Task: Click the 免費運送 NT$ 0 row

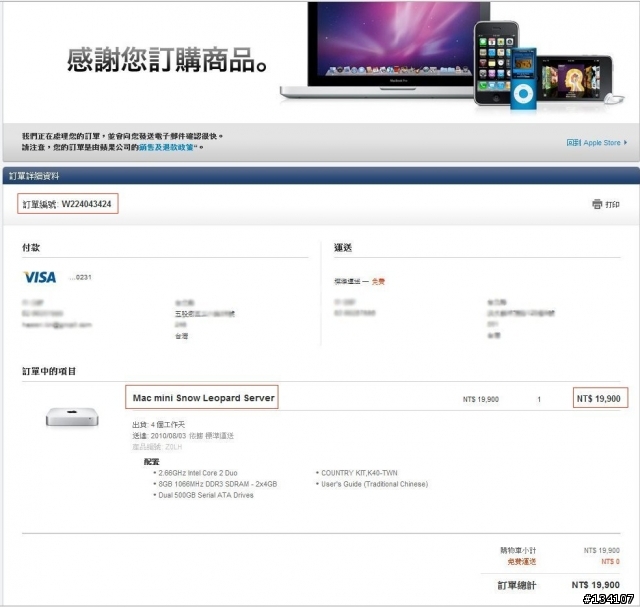Action: coord(563,562)
